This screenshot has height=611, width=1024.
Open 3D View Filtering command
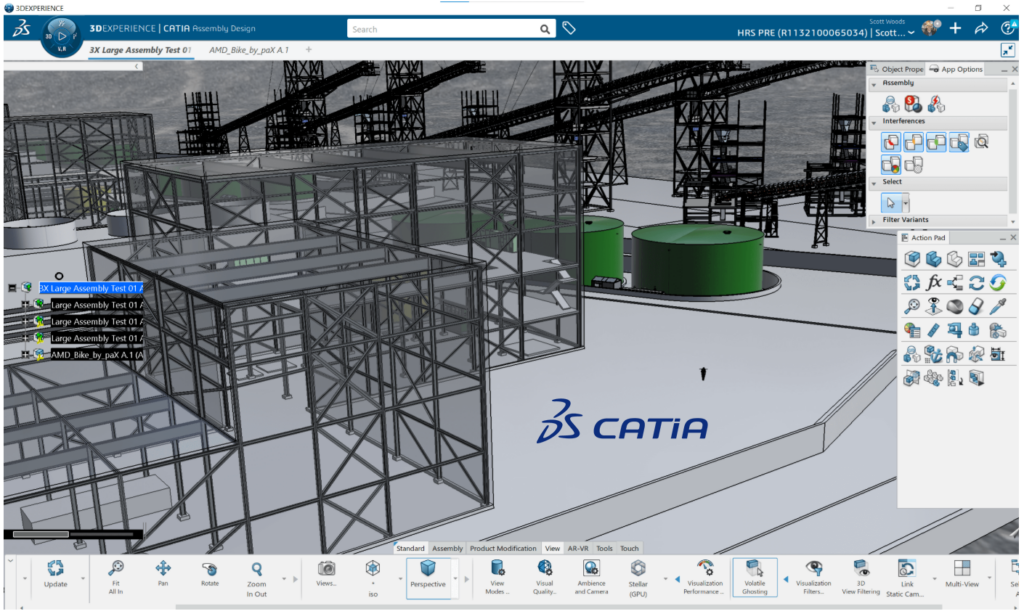coord(861,577)
